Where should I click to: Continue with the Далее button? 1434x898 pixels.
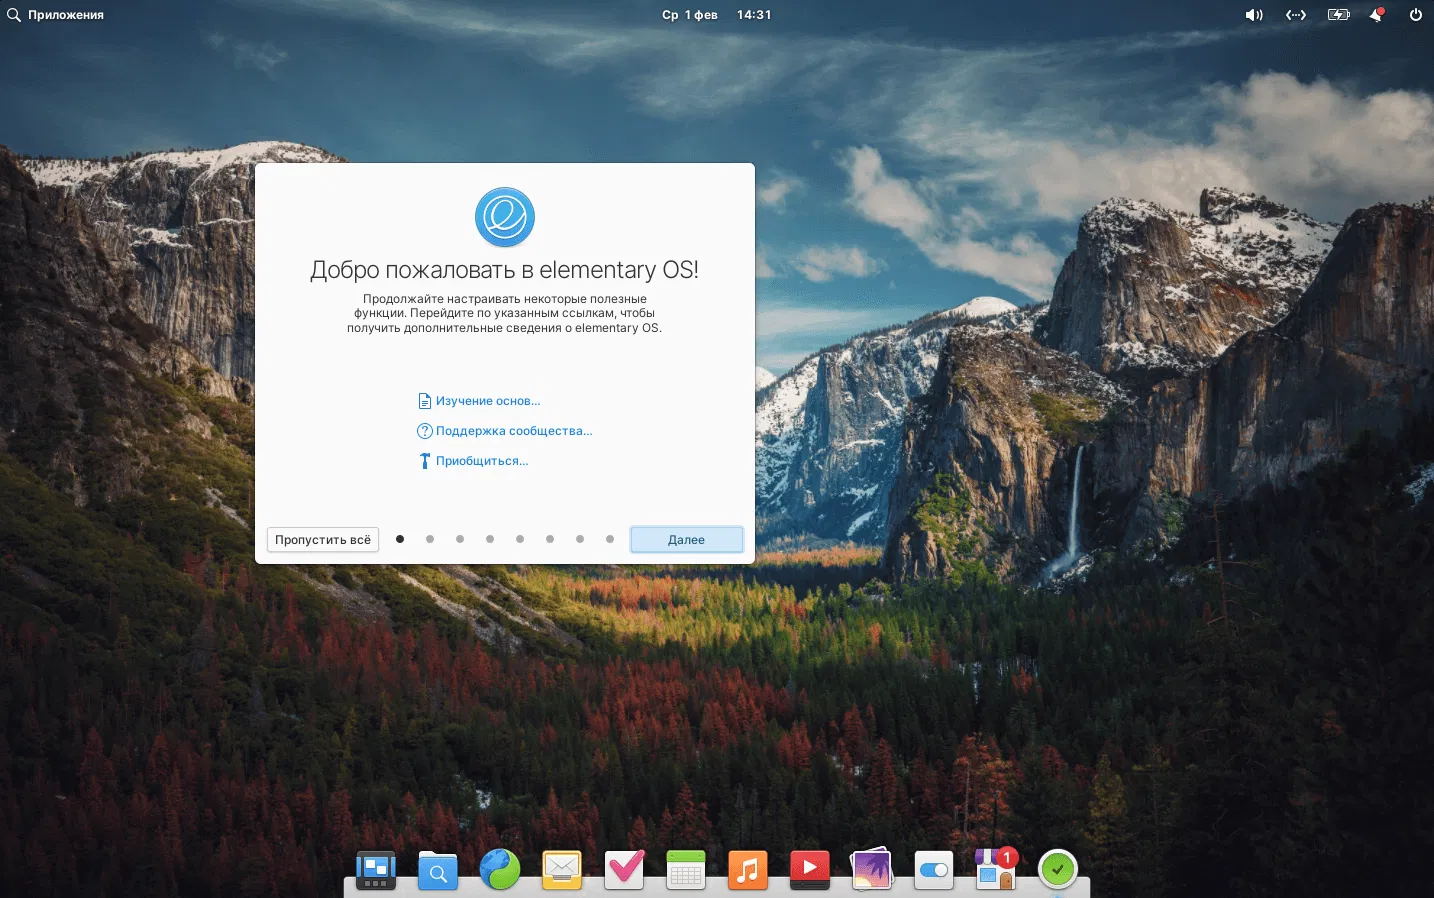pos(687,540)
